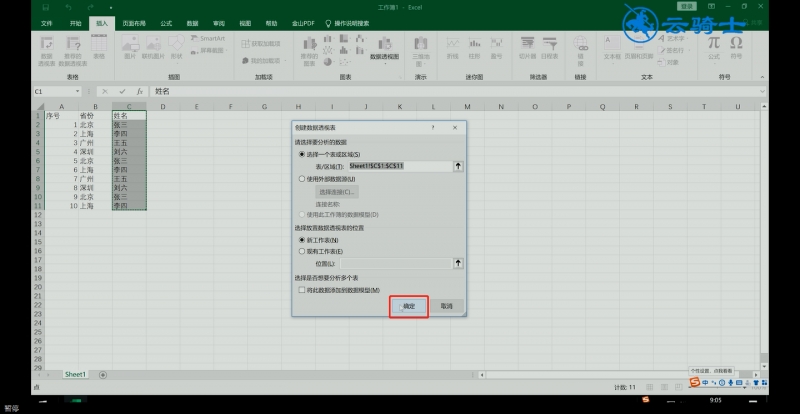Switch to the 数据 Data tab
The height and width of the screenshot is (414, 800).
point(192,23)
